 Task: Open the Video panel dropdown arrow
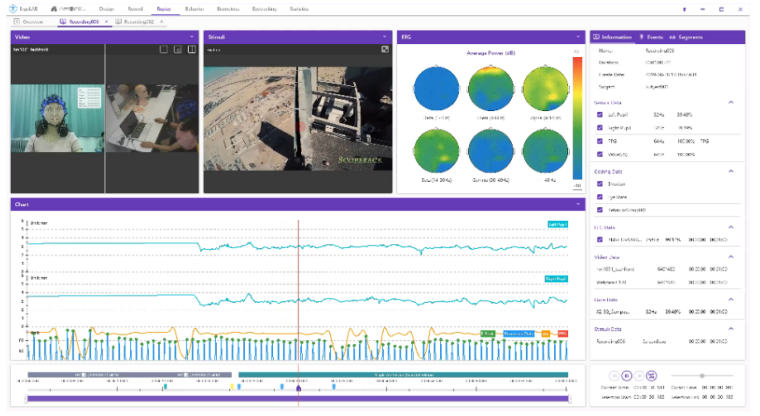(x=191, y=36)
